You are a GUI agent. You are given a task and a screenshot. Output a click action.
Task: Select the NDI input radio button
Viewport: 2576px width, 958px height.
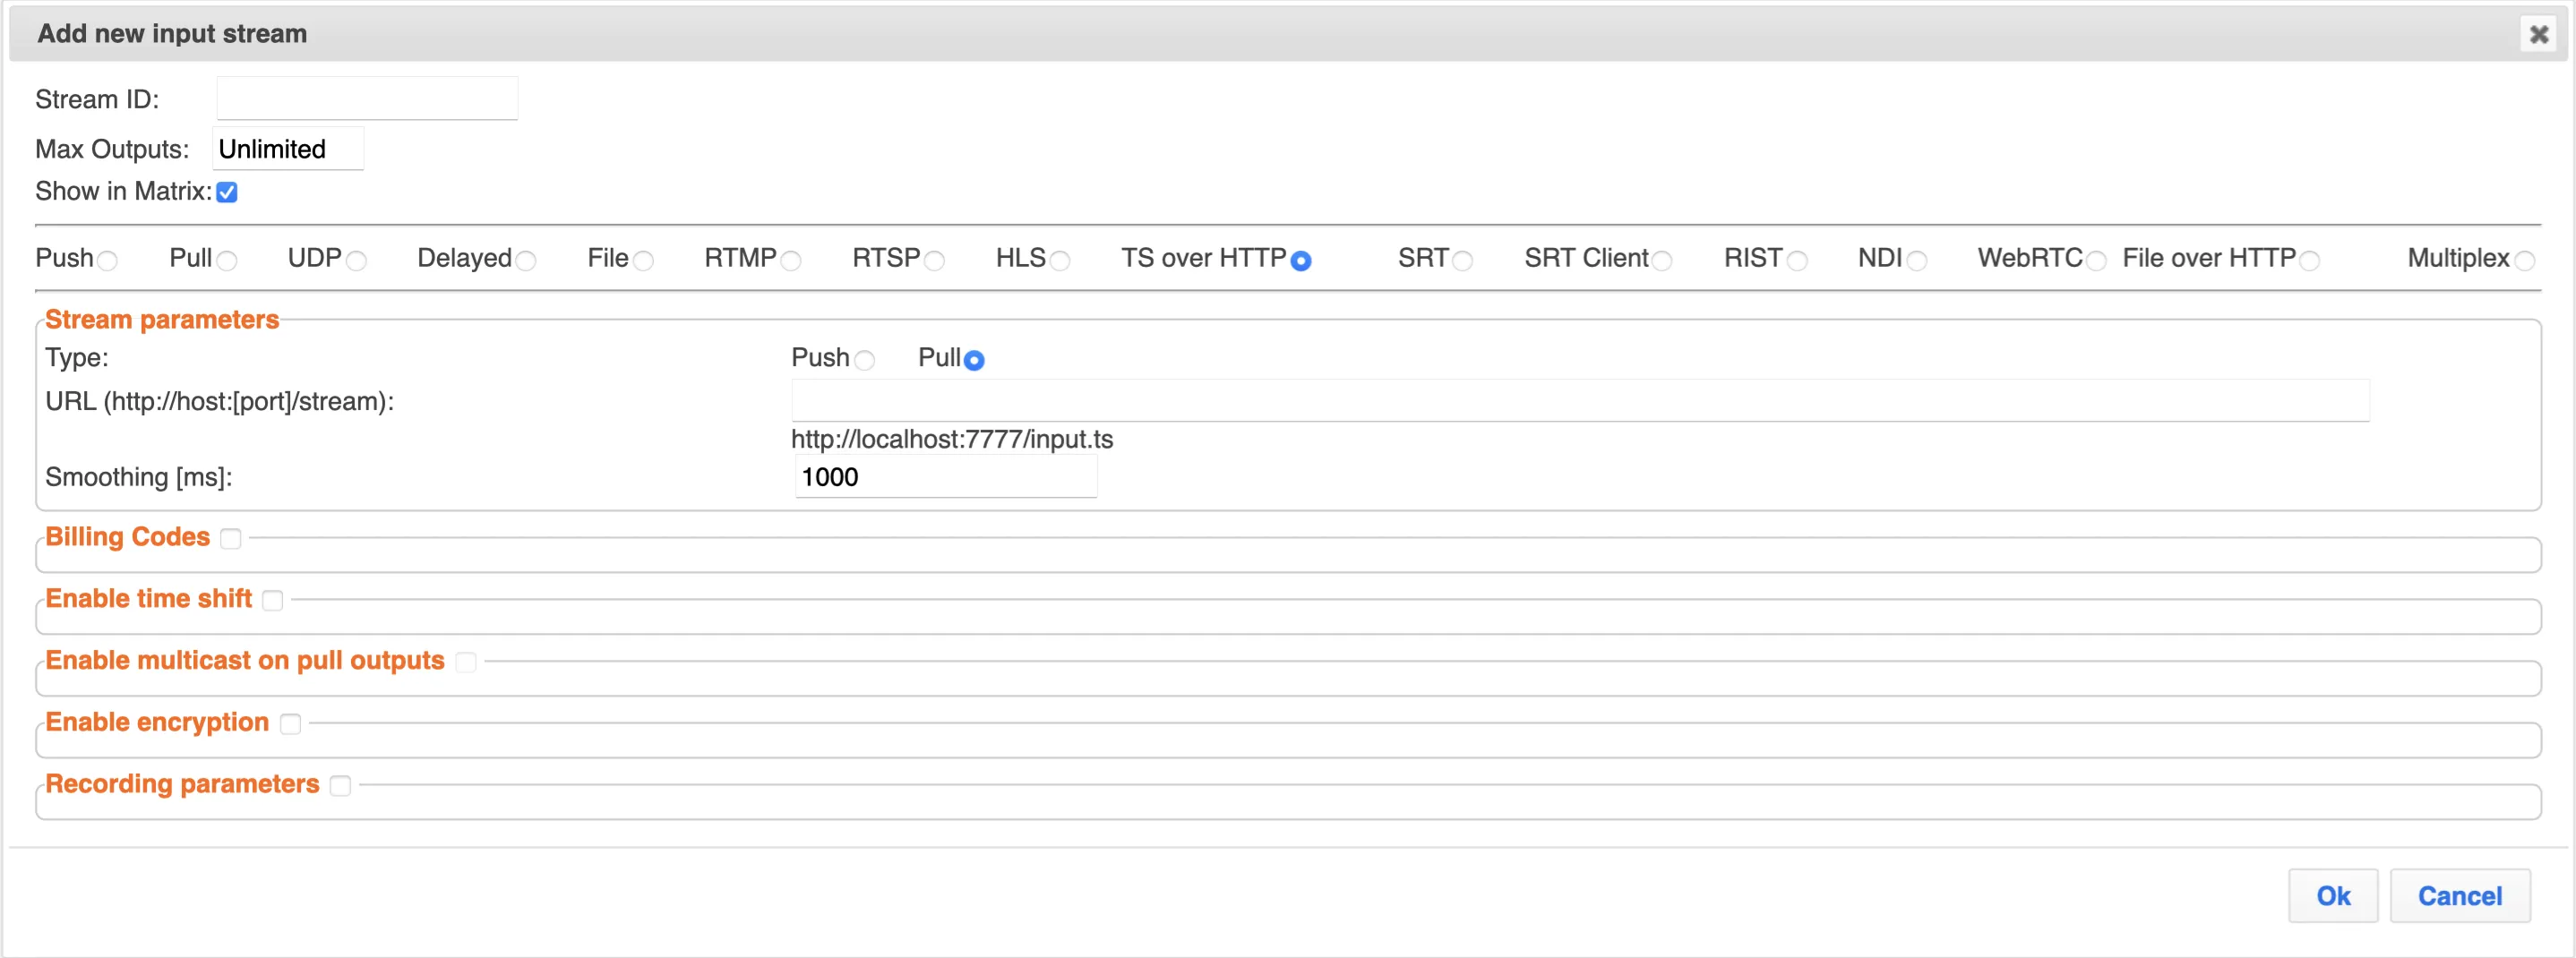click(x=1916, y=261)
